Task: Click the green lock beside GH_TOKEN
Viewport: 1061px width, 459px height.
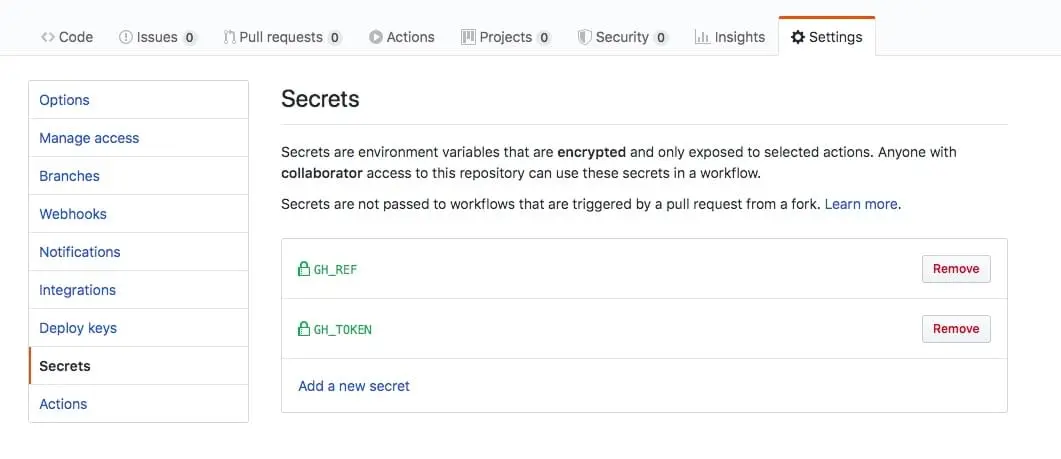Action: coord(304,329)
